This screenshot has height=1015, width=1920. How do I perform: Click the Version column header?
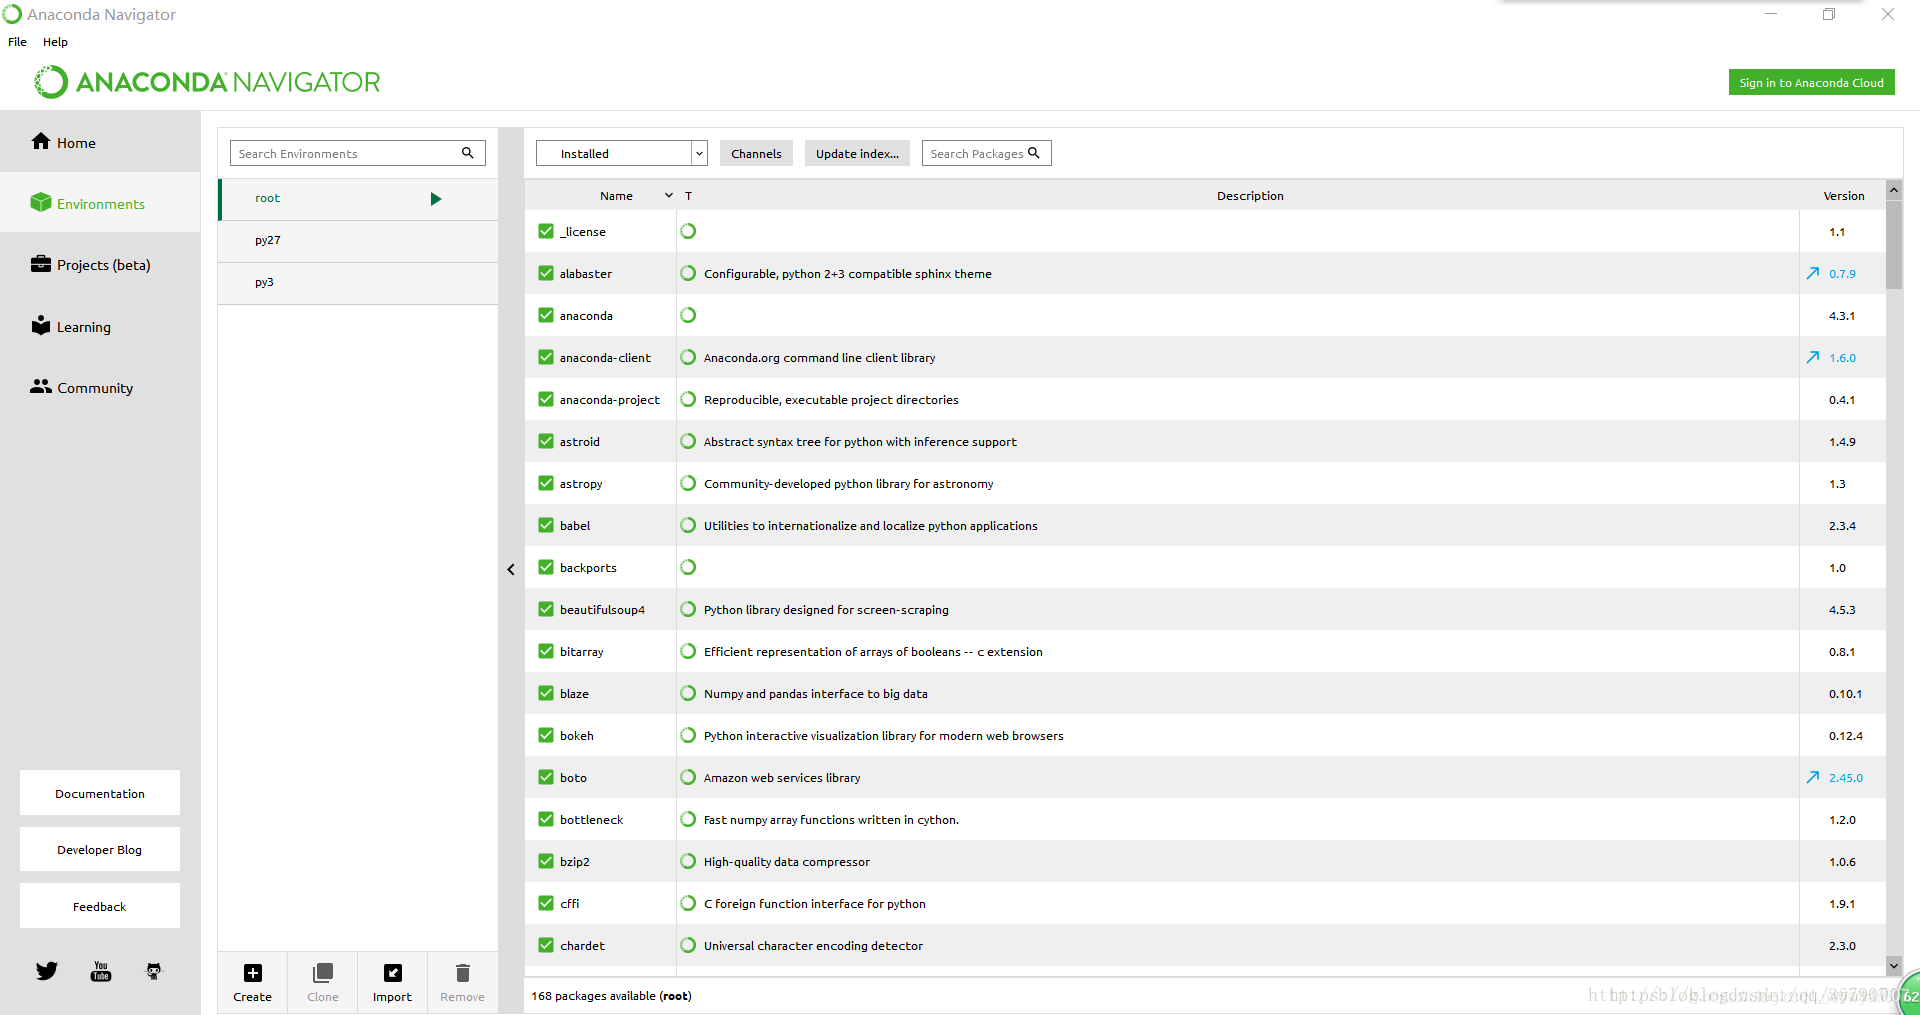[1844, 196]
